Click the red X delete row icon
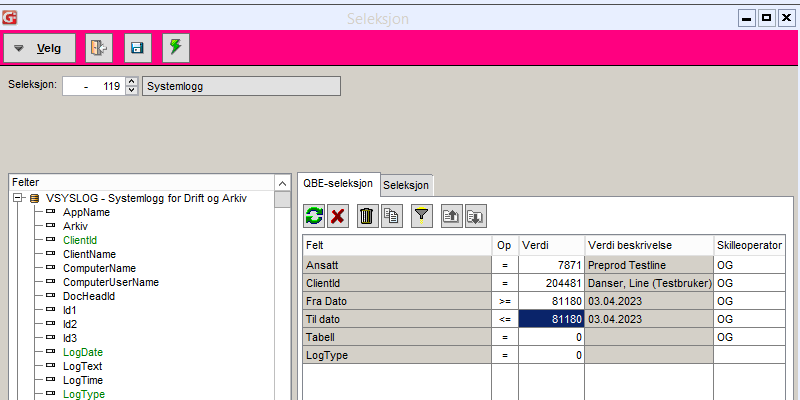Screen dimensions: 800x400 [337, 216]
